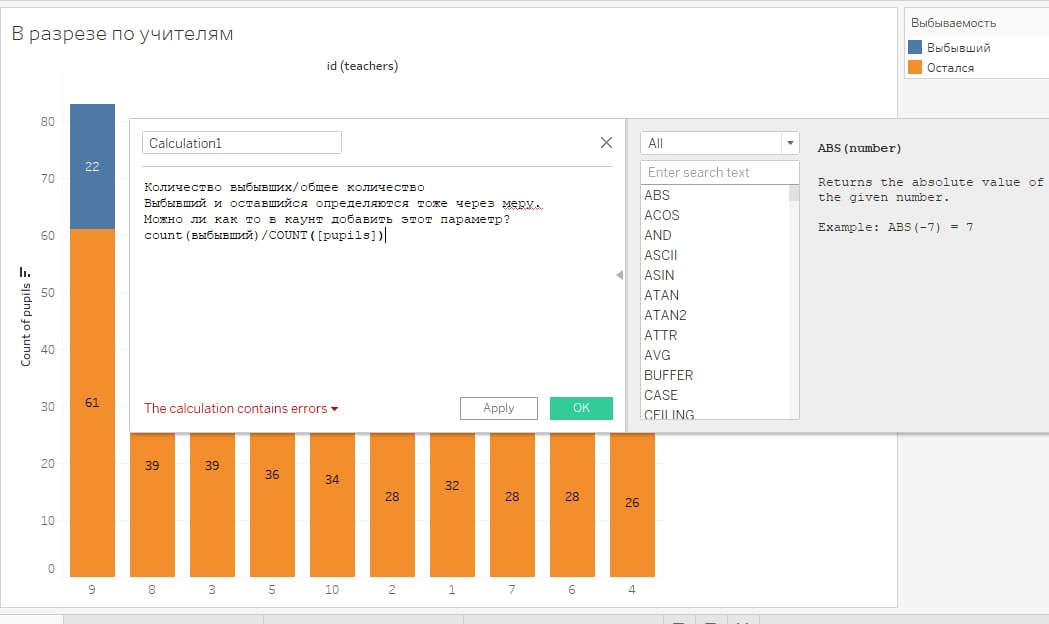Click the Apply button
Screen dimensions: 1049x624
[498, 408]
